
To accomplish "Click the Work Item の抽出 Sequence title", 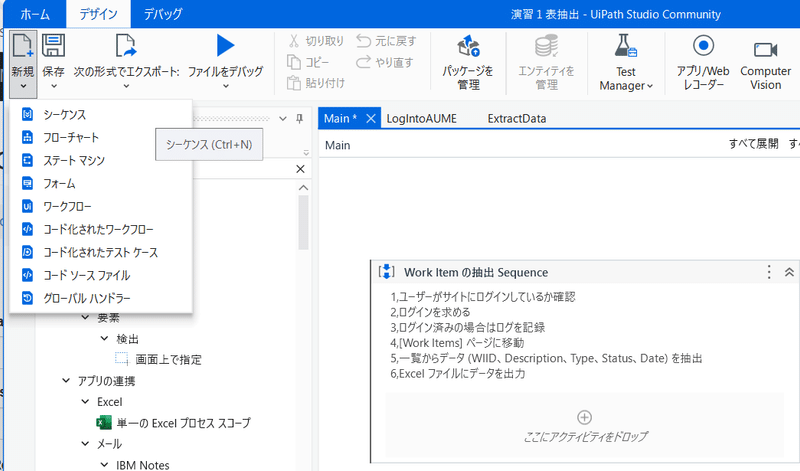I will pos(476,272).
